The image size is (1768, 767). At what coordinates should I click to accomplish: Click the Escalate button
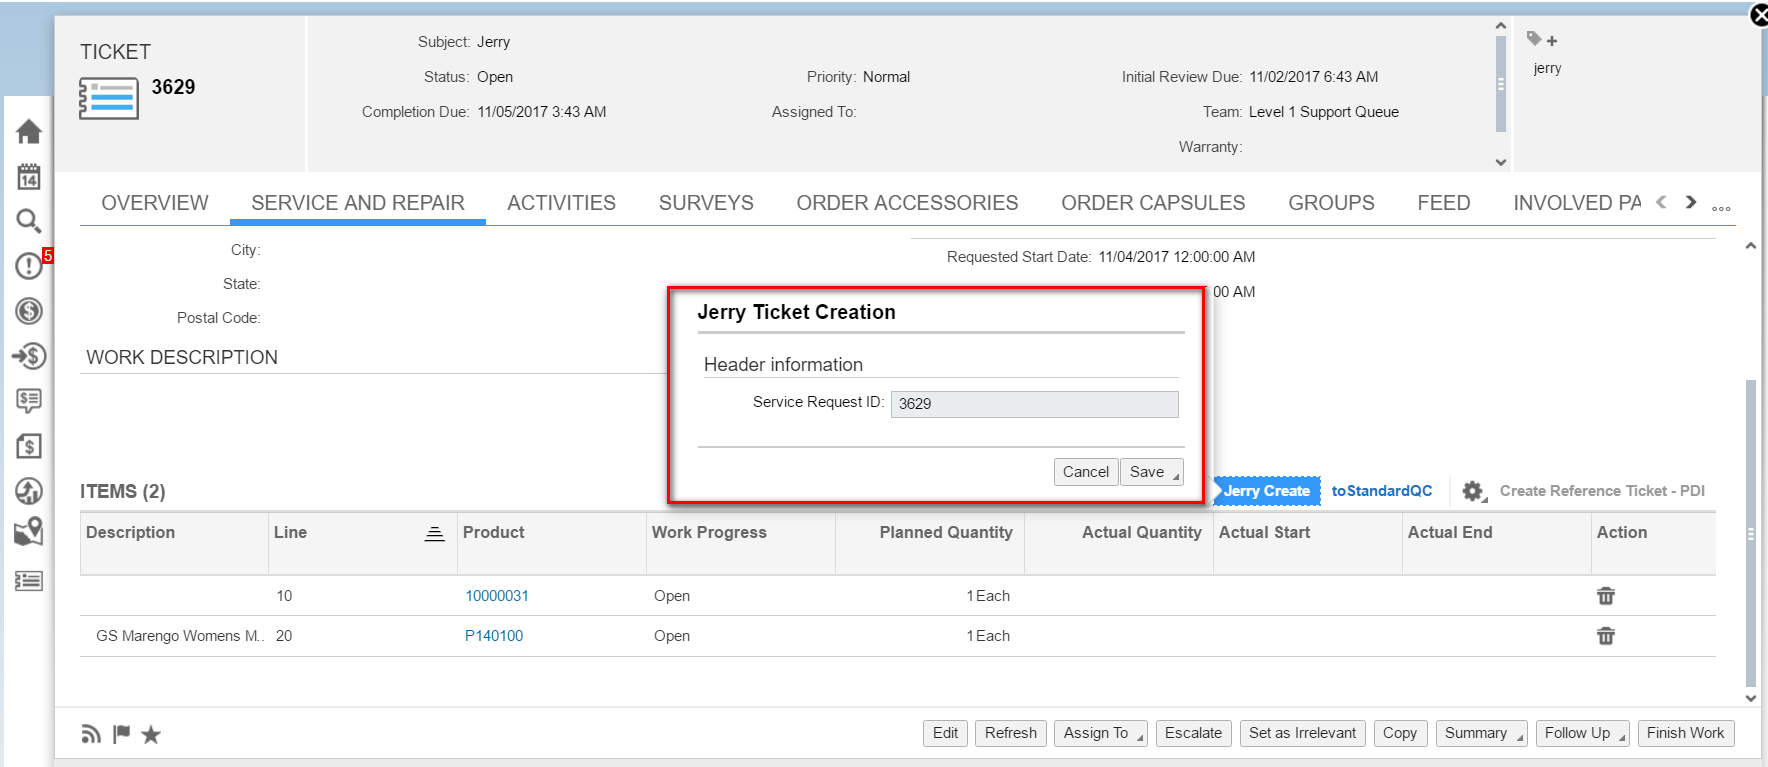coord(1193,733)
